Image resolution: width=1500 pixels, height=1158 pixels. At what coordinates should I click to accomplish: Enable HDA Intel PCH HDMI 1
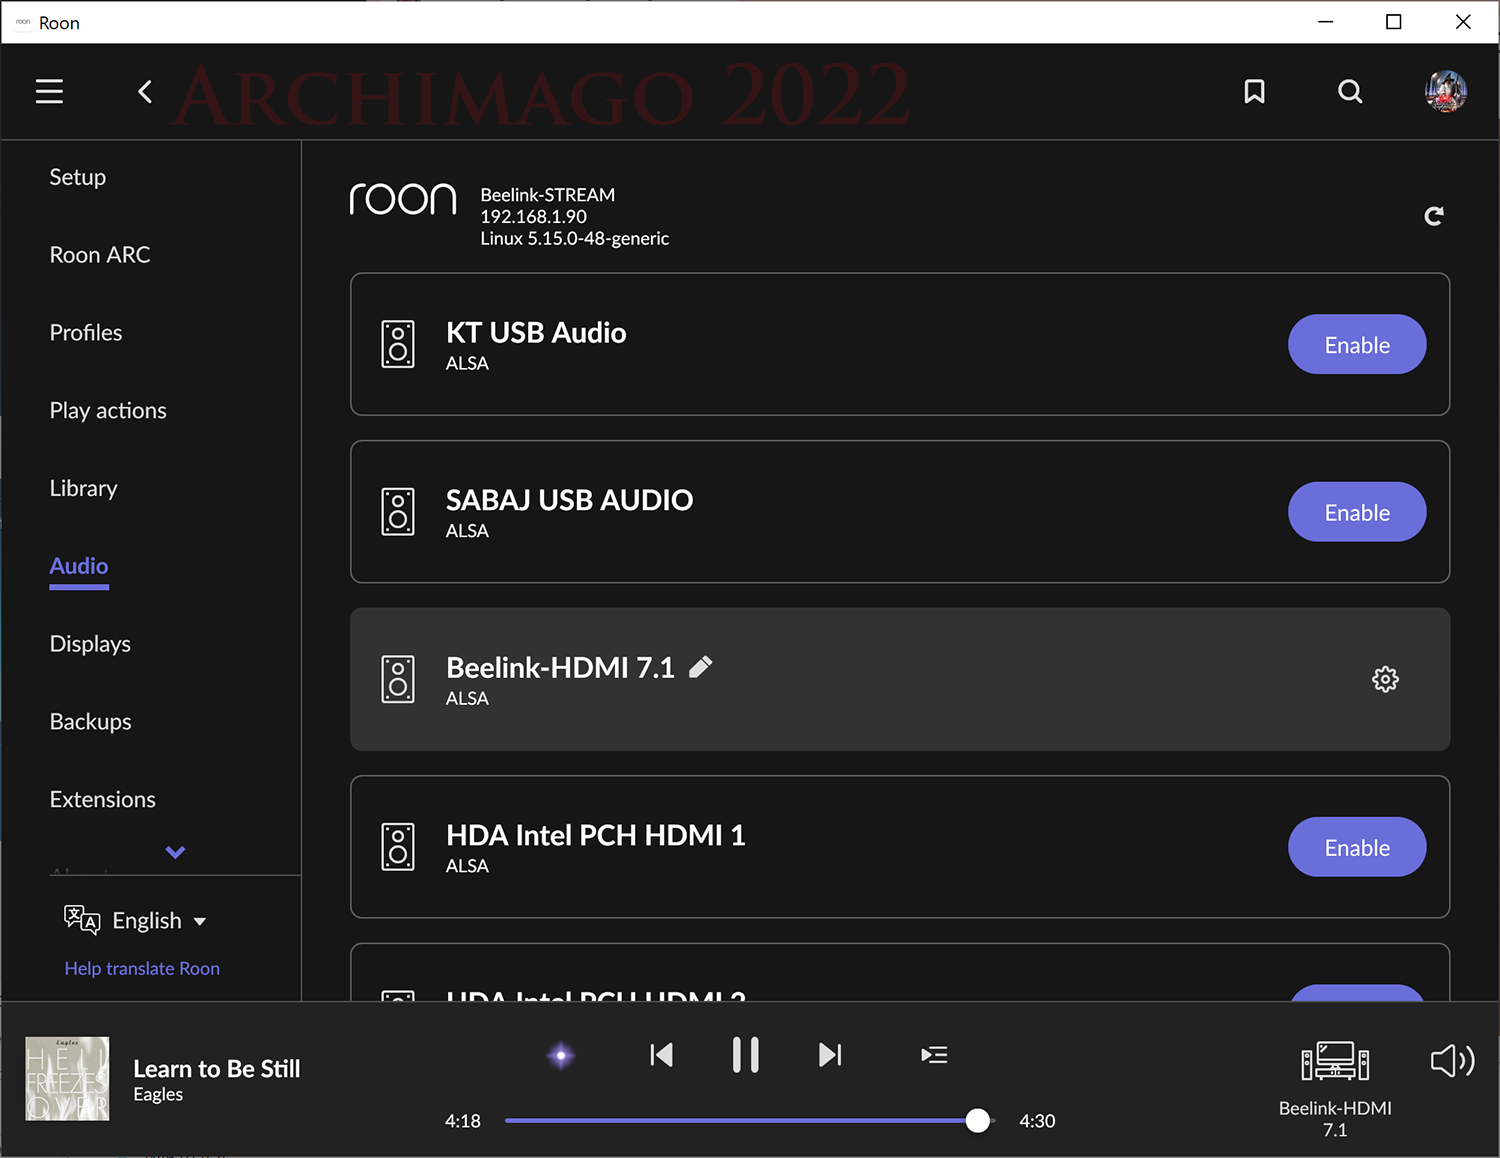coord(1357,847)
